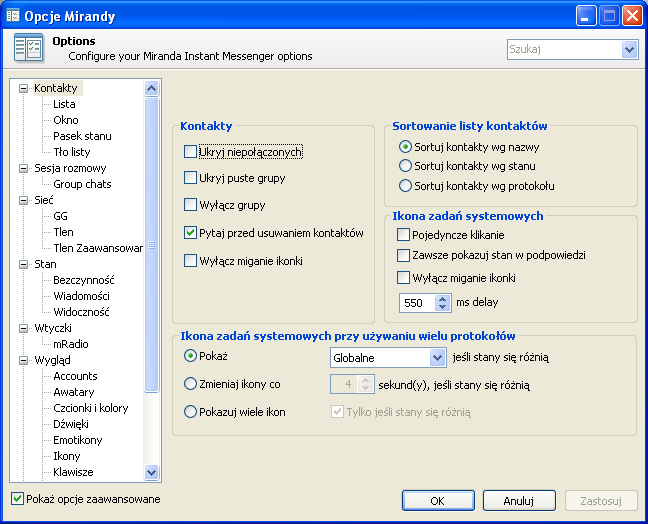Minimize the Opcje Mirandy window

(586, 16)
